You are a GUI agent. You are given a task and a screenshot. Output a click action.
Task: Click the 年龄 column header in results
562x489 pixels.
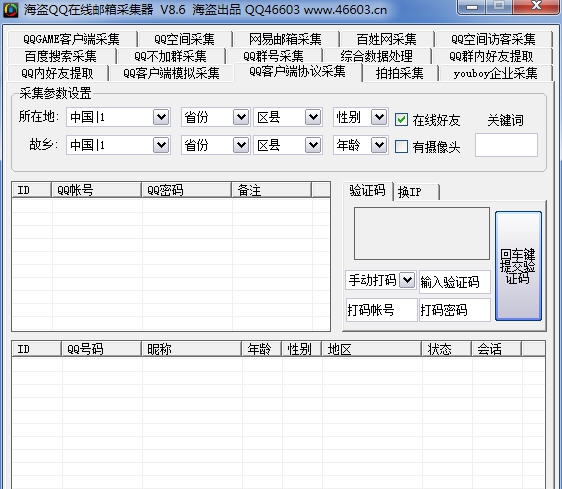tap(262, 348)
